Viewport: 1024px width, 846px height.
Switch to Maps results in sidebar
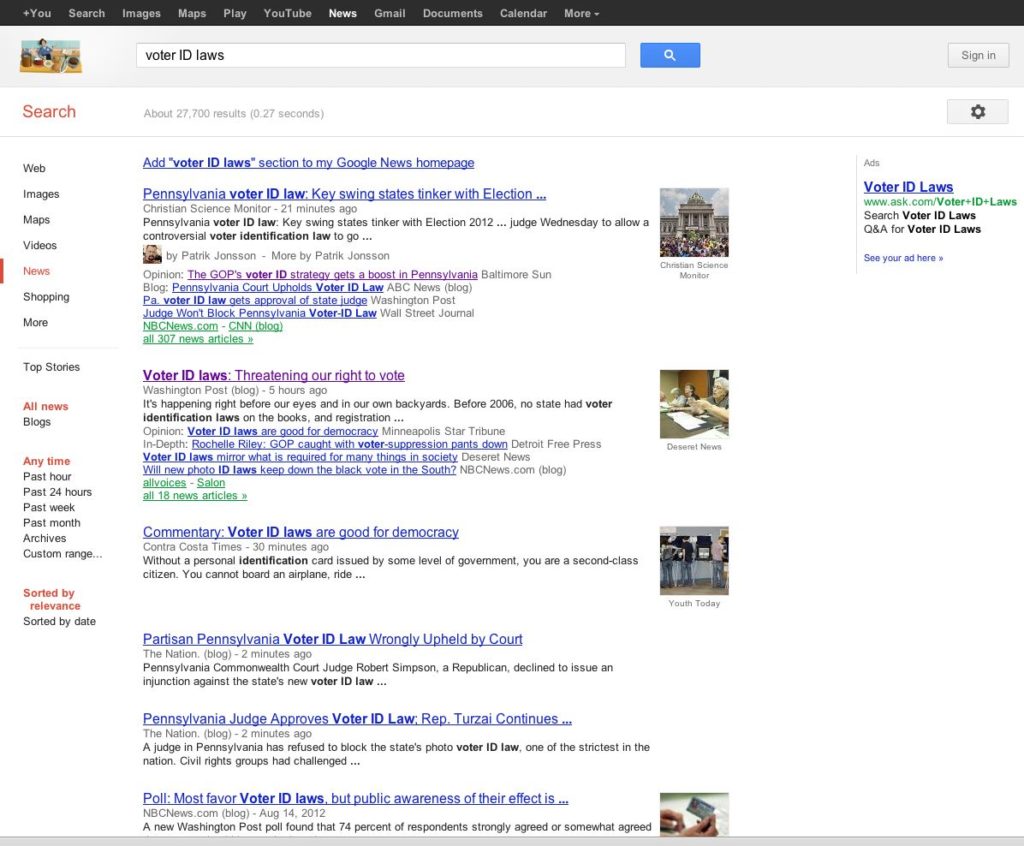pyautogui.click(x=37, y=220)
